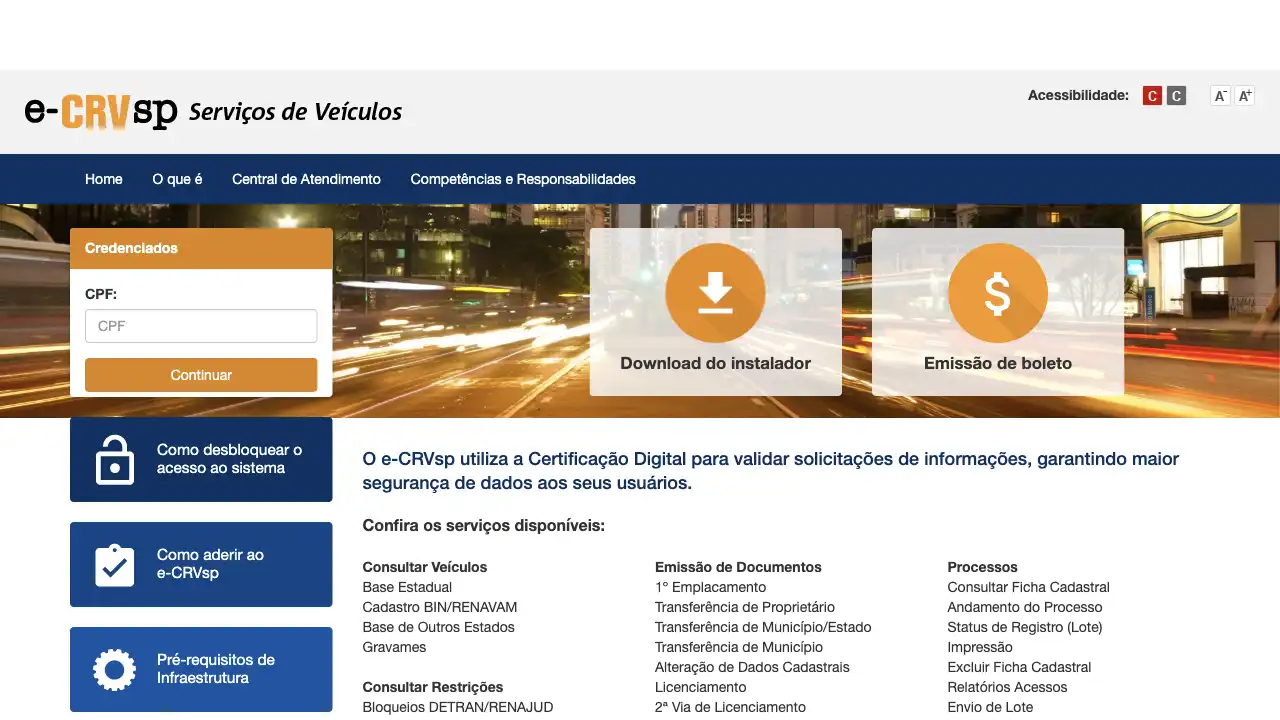Image resolution: width=1280 pixels, height=720 pixels.
Task: Select Gravames text
Action: point(394,647)
